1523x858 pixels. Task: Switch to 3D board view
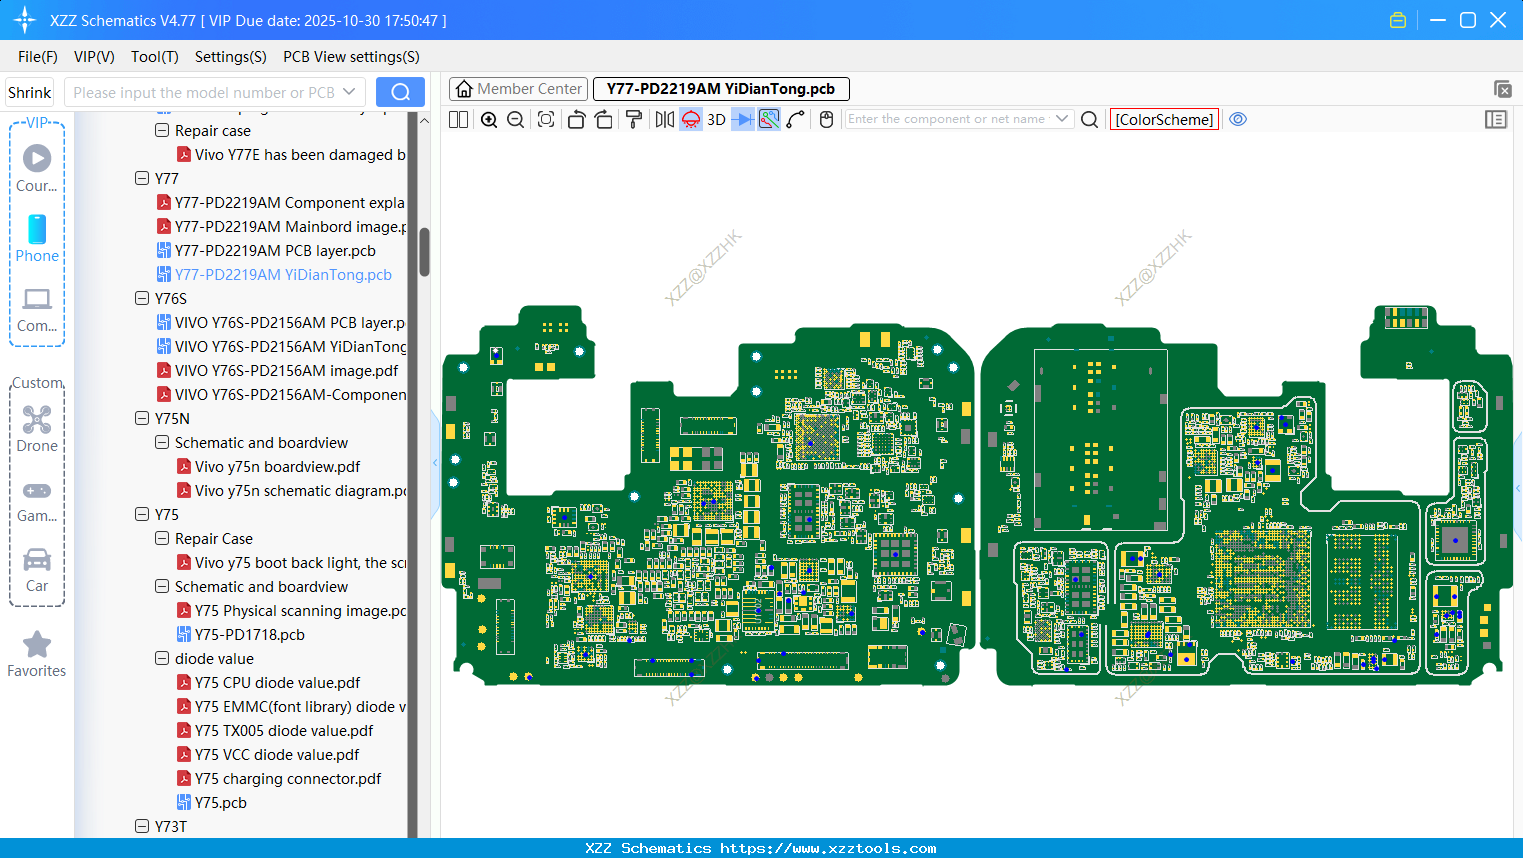716,120
